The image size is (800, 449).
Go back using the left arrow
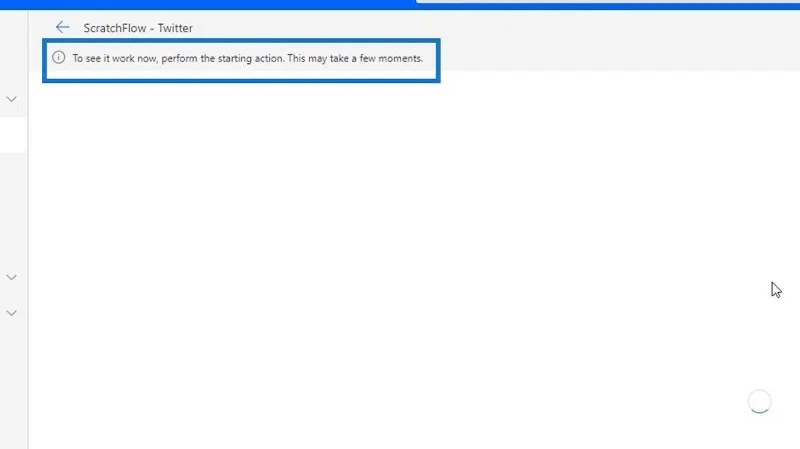click(x=62, y=28)
